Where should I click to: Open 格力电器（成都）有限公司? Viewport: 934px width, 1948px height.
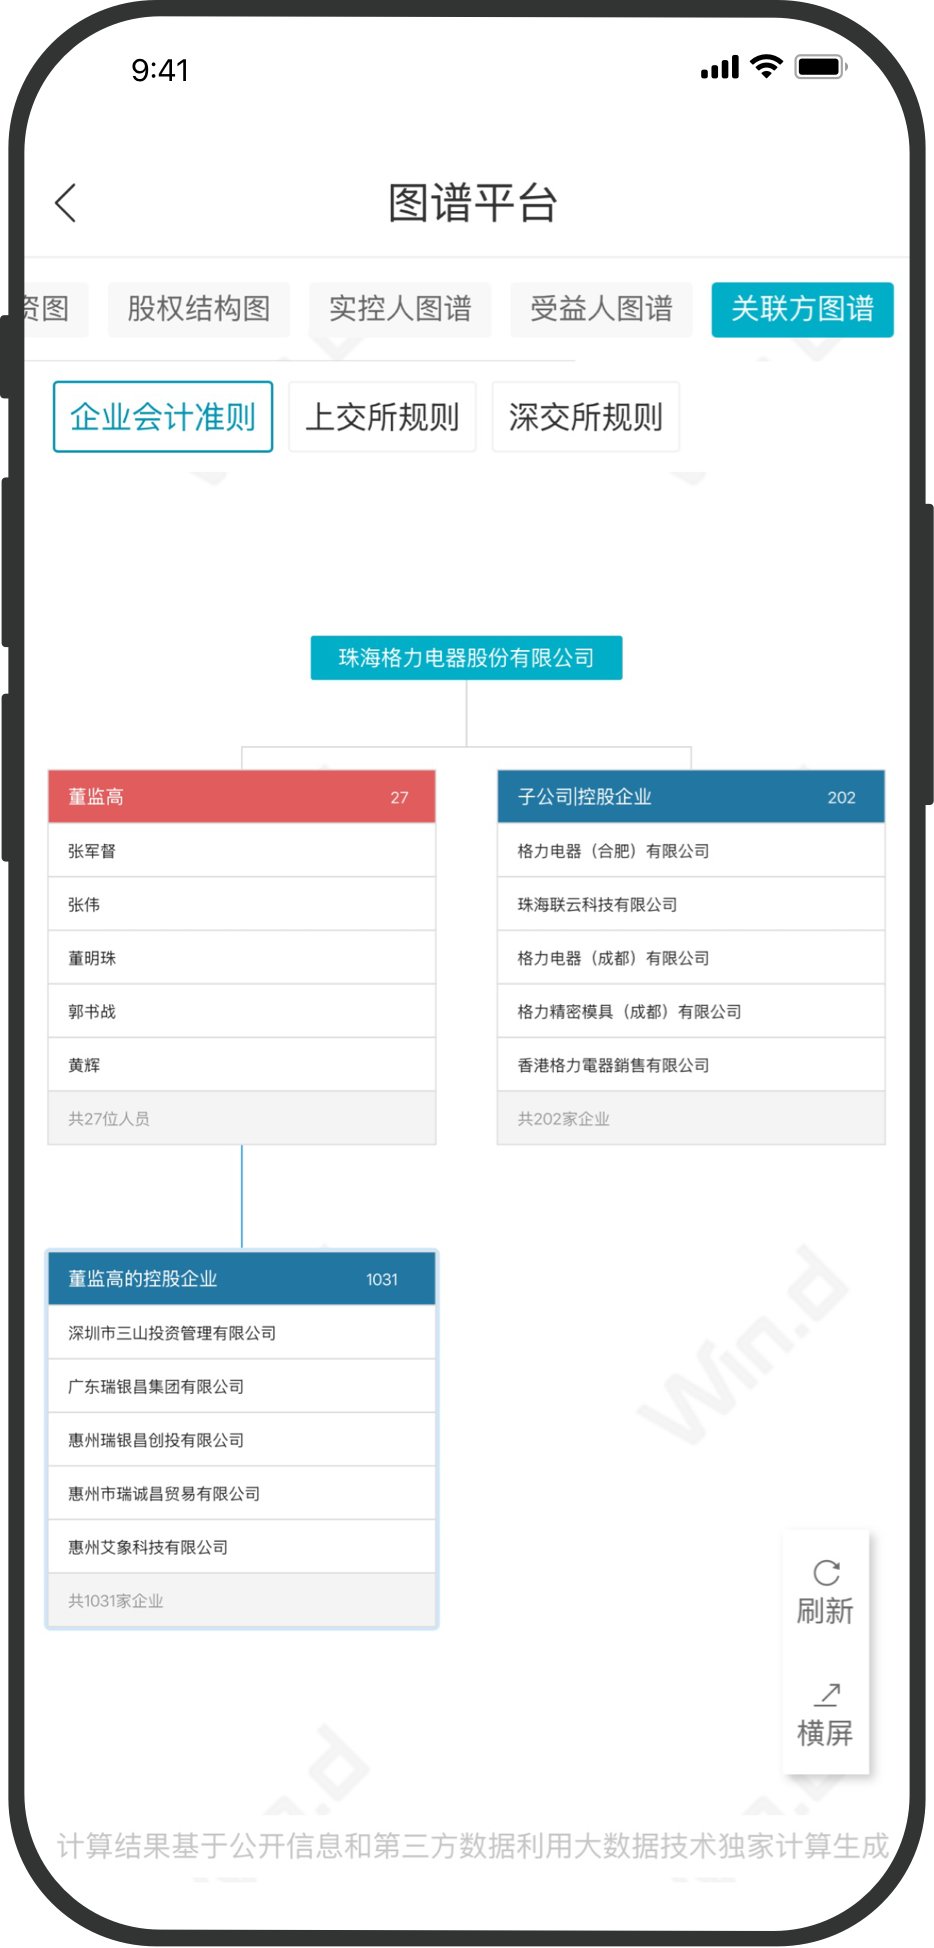tap(691, 958)
